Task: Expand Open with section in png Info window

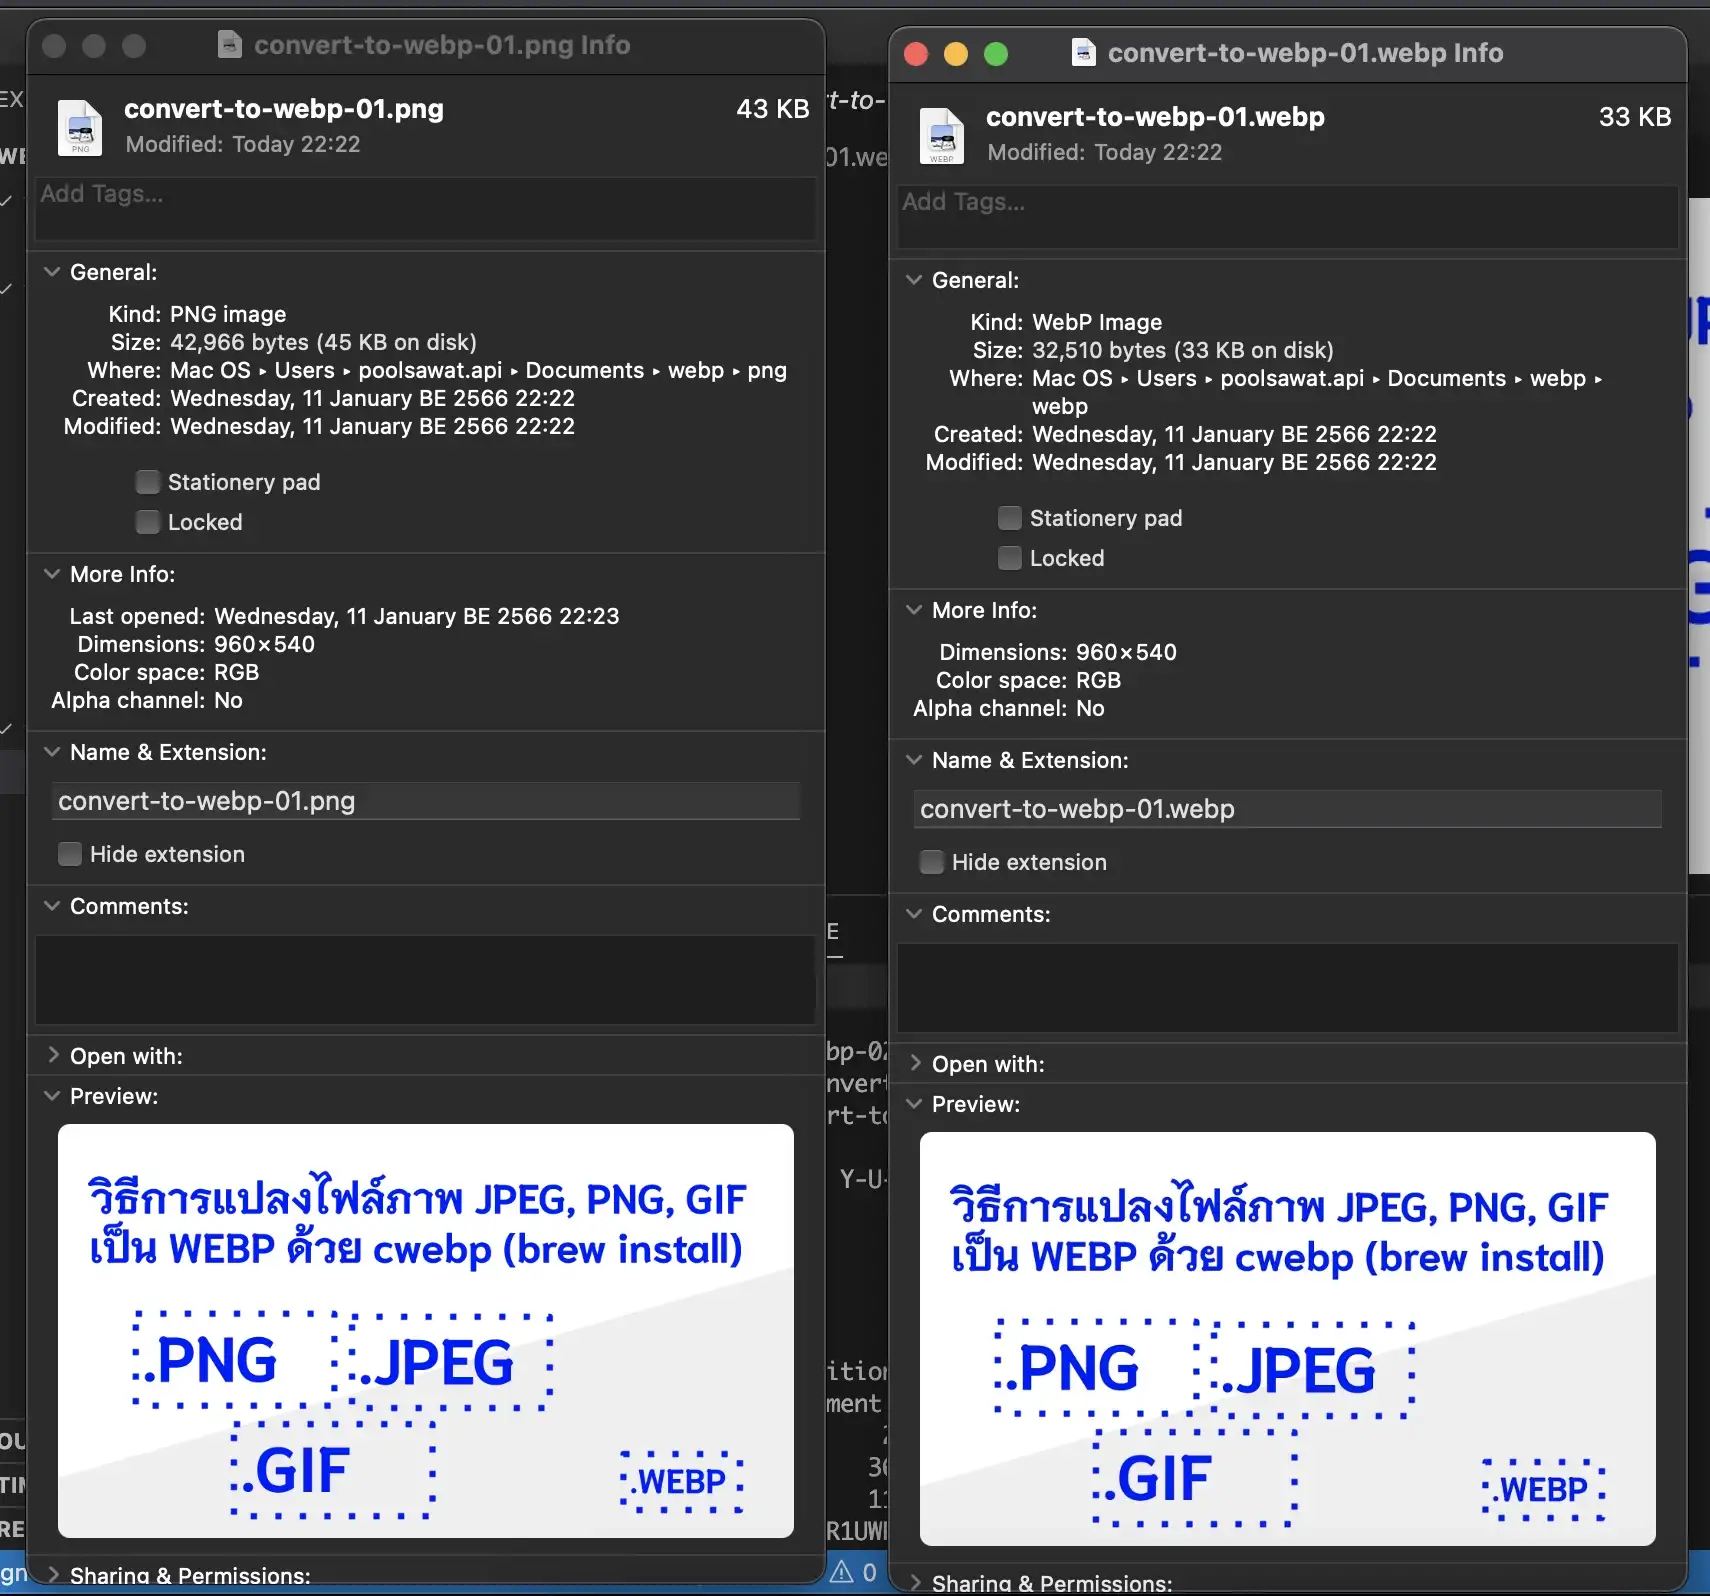Action: tap(52, 1055)
